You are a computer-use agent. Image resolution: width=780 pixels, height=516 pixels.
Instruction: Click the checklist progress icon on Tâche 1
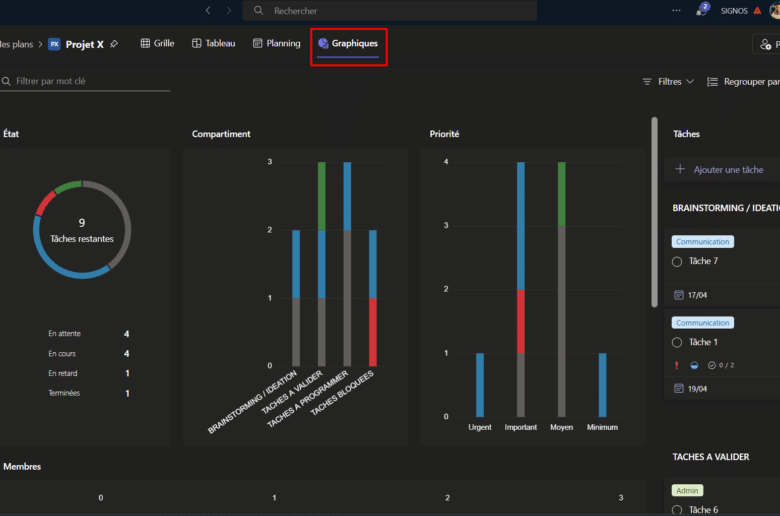click(x=711, y=365)
